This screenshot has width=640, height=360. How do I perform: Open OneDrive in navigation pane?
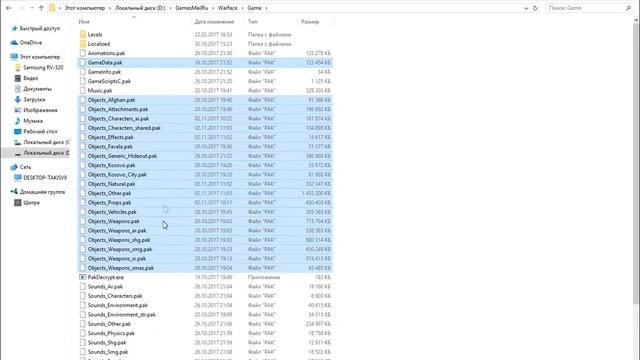(31, 42)
